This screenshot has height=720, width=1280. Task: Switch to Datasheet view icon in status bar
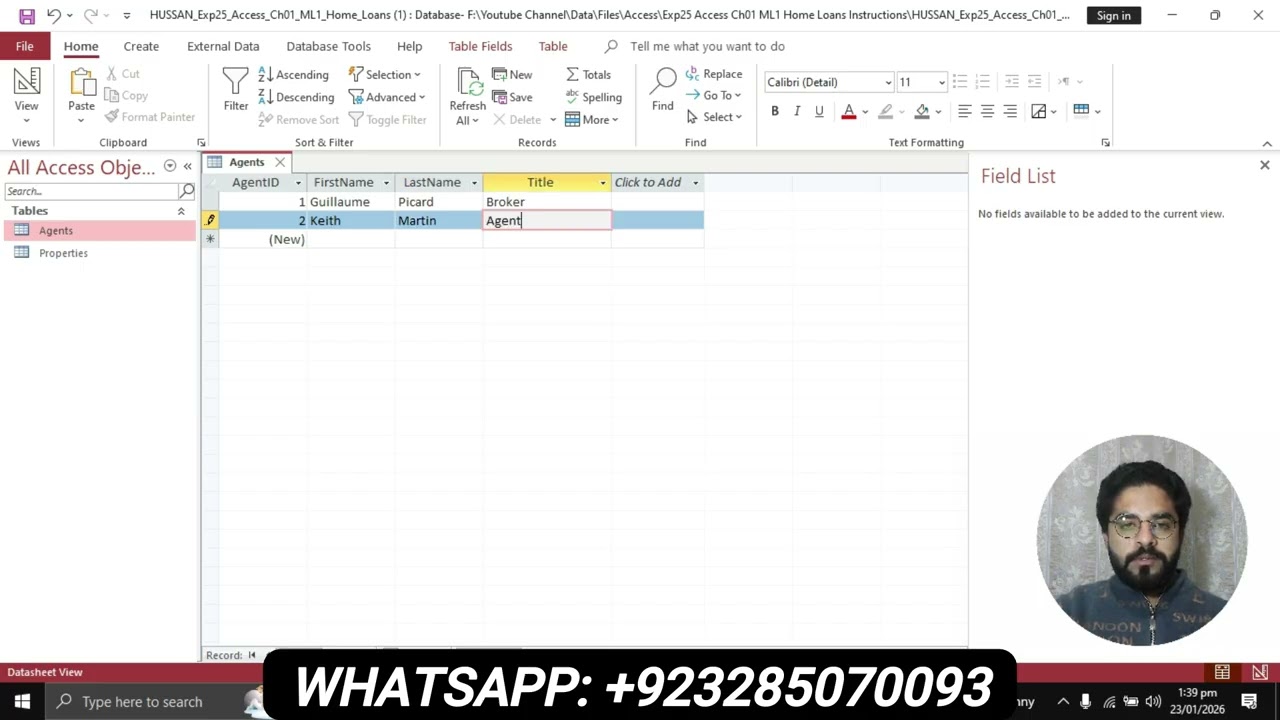(1222, 672)
